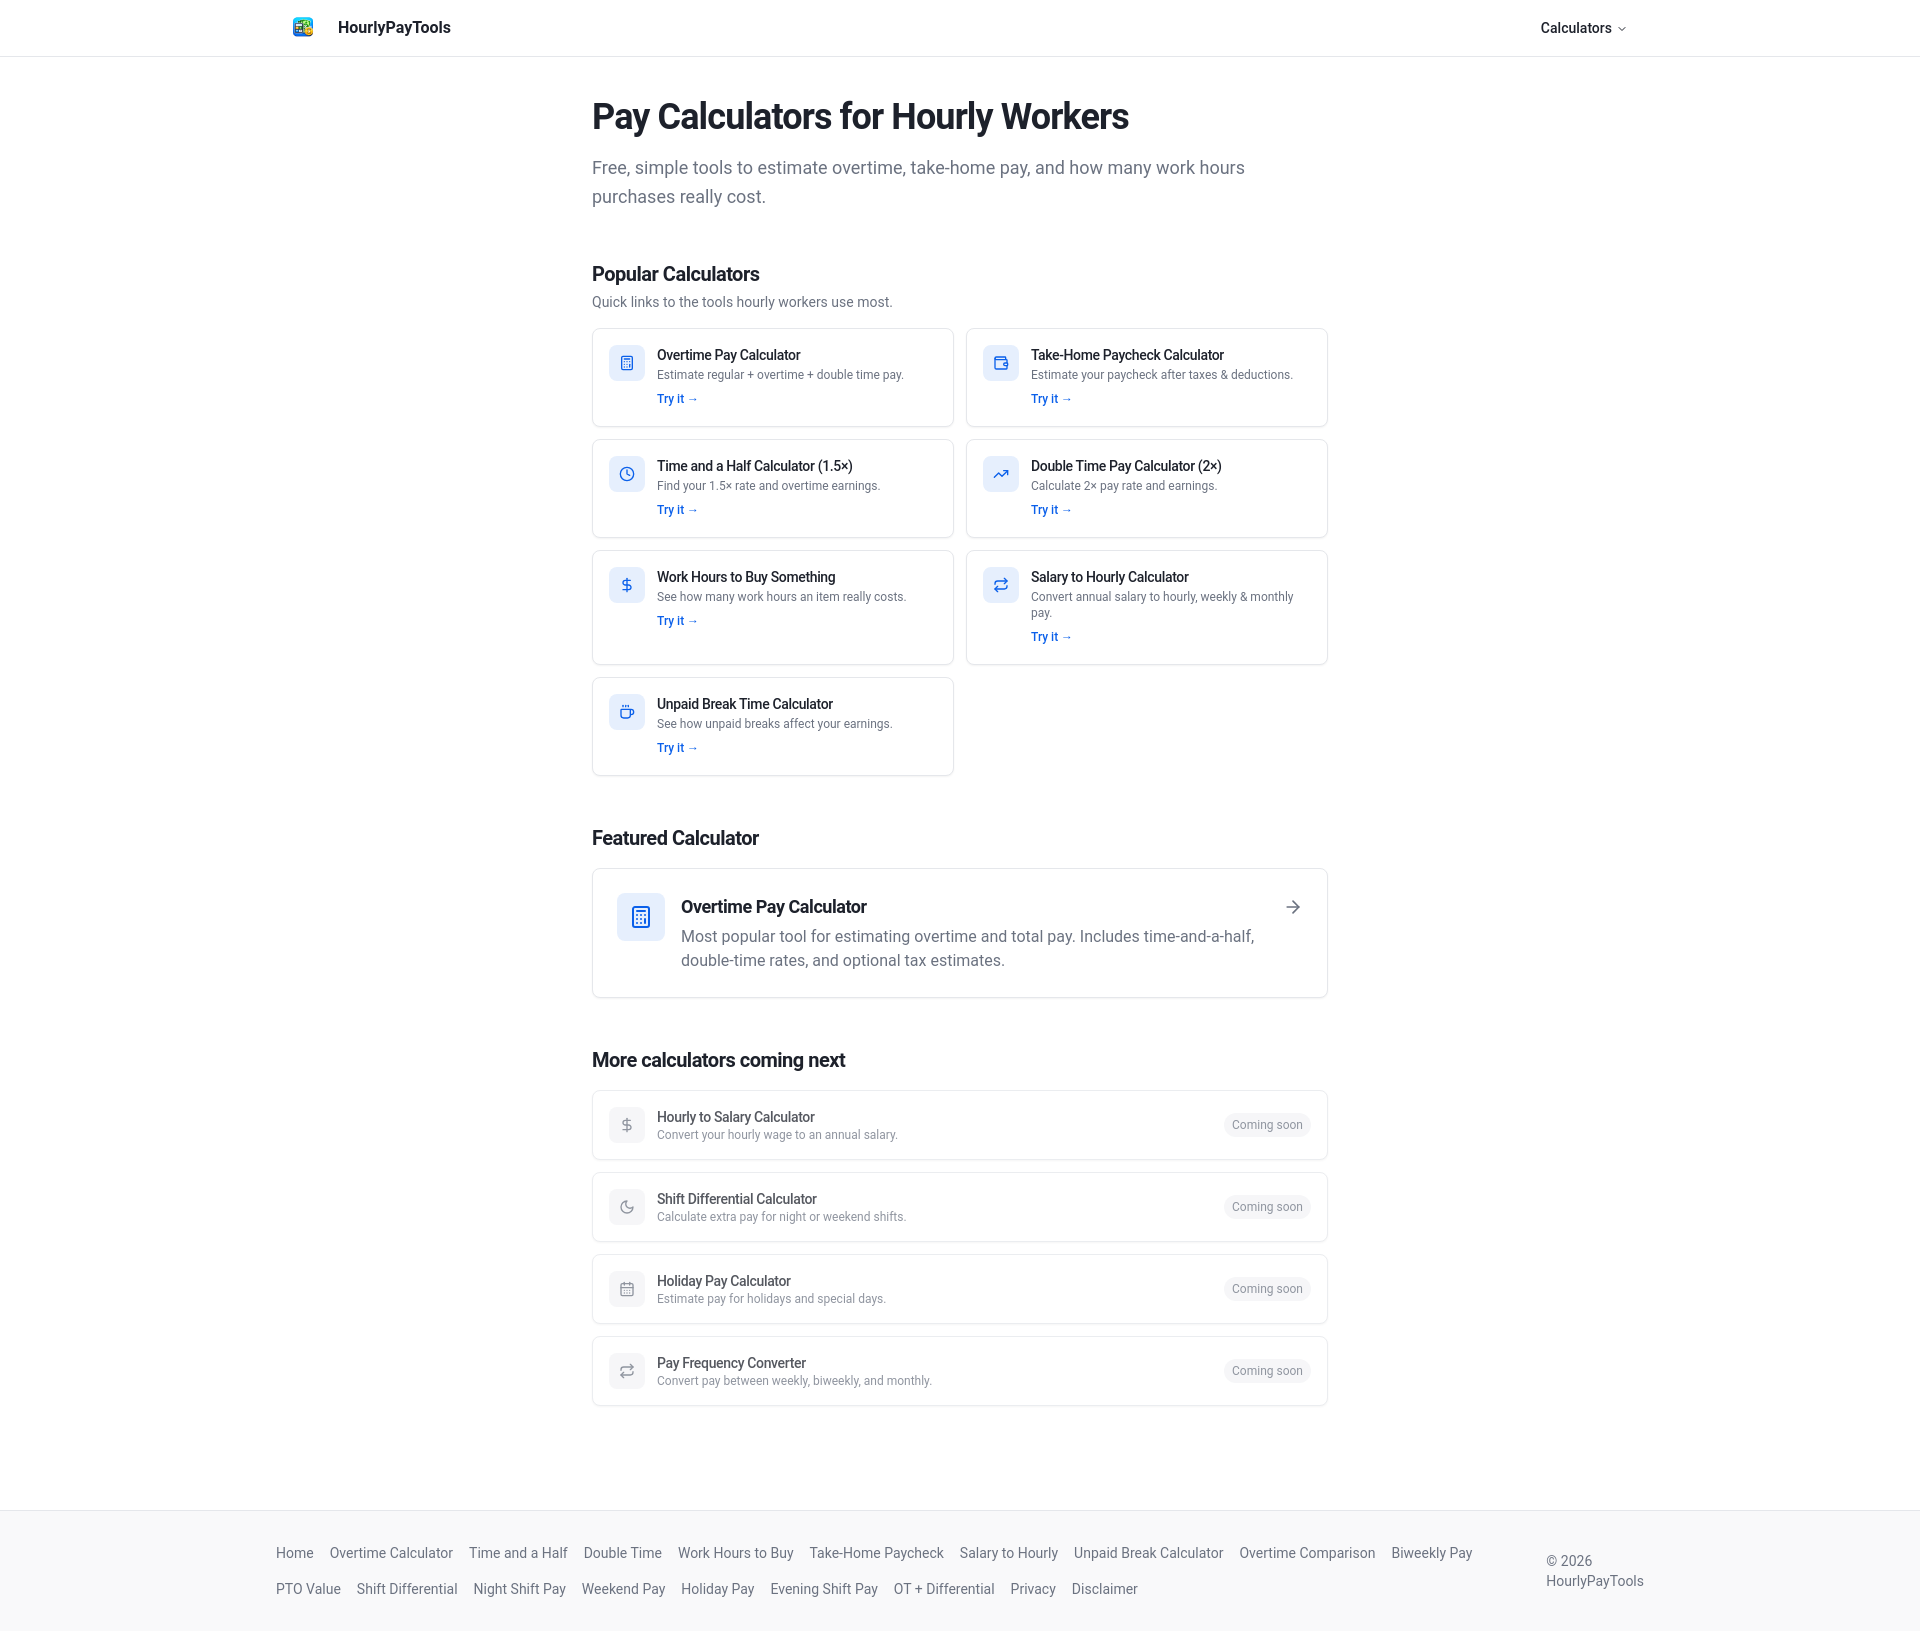Viewport: 1920px width, 1631px height.
Task: Open Home link in footer
Action: point(294,1553)
